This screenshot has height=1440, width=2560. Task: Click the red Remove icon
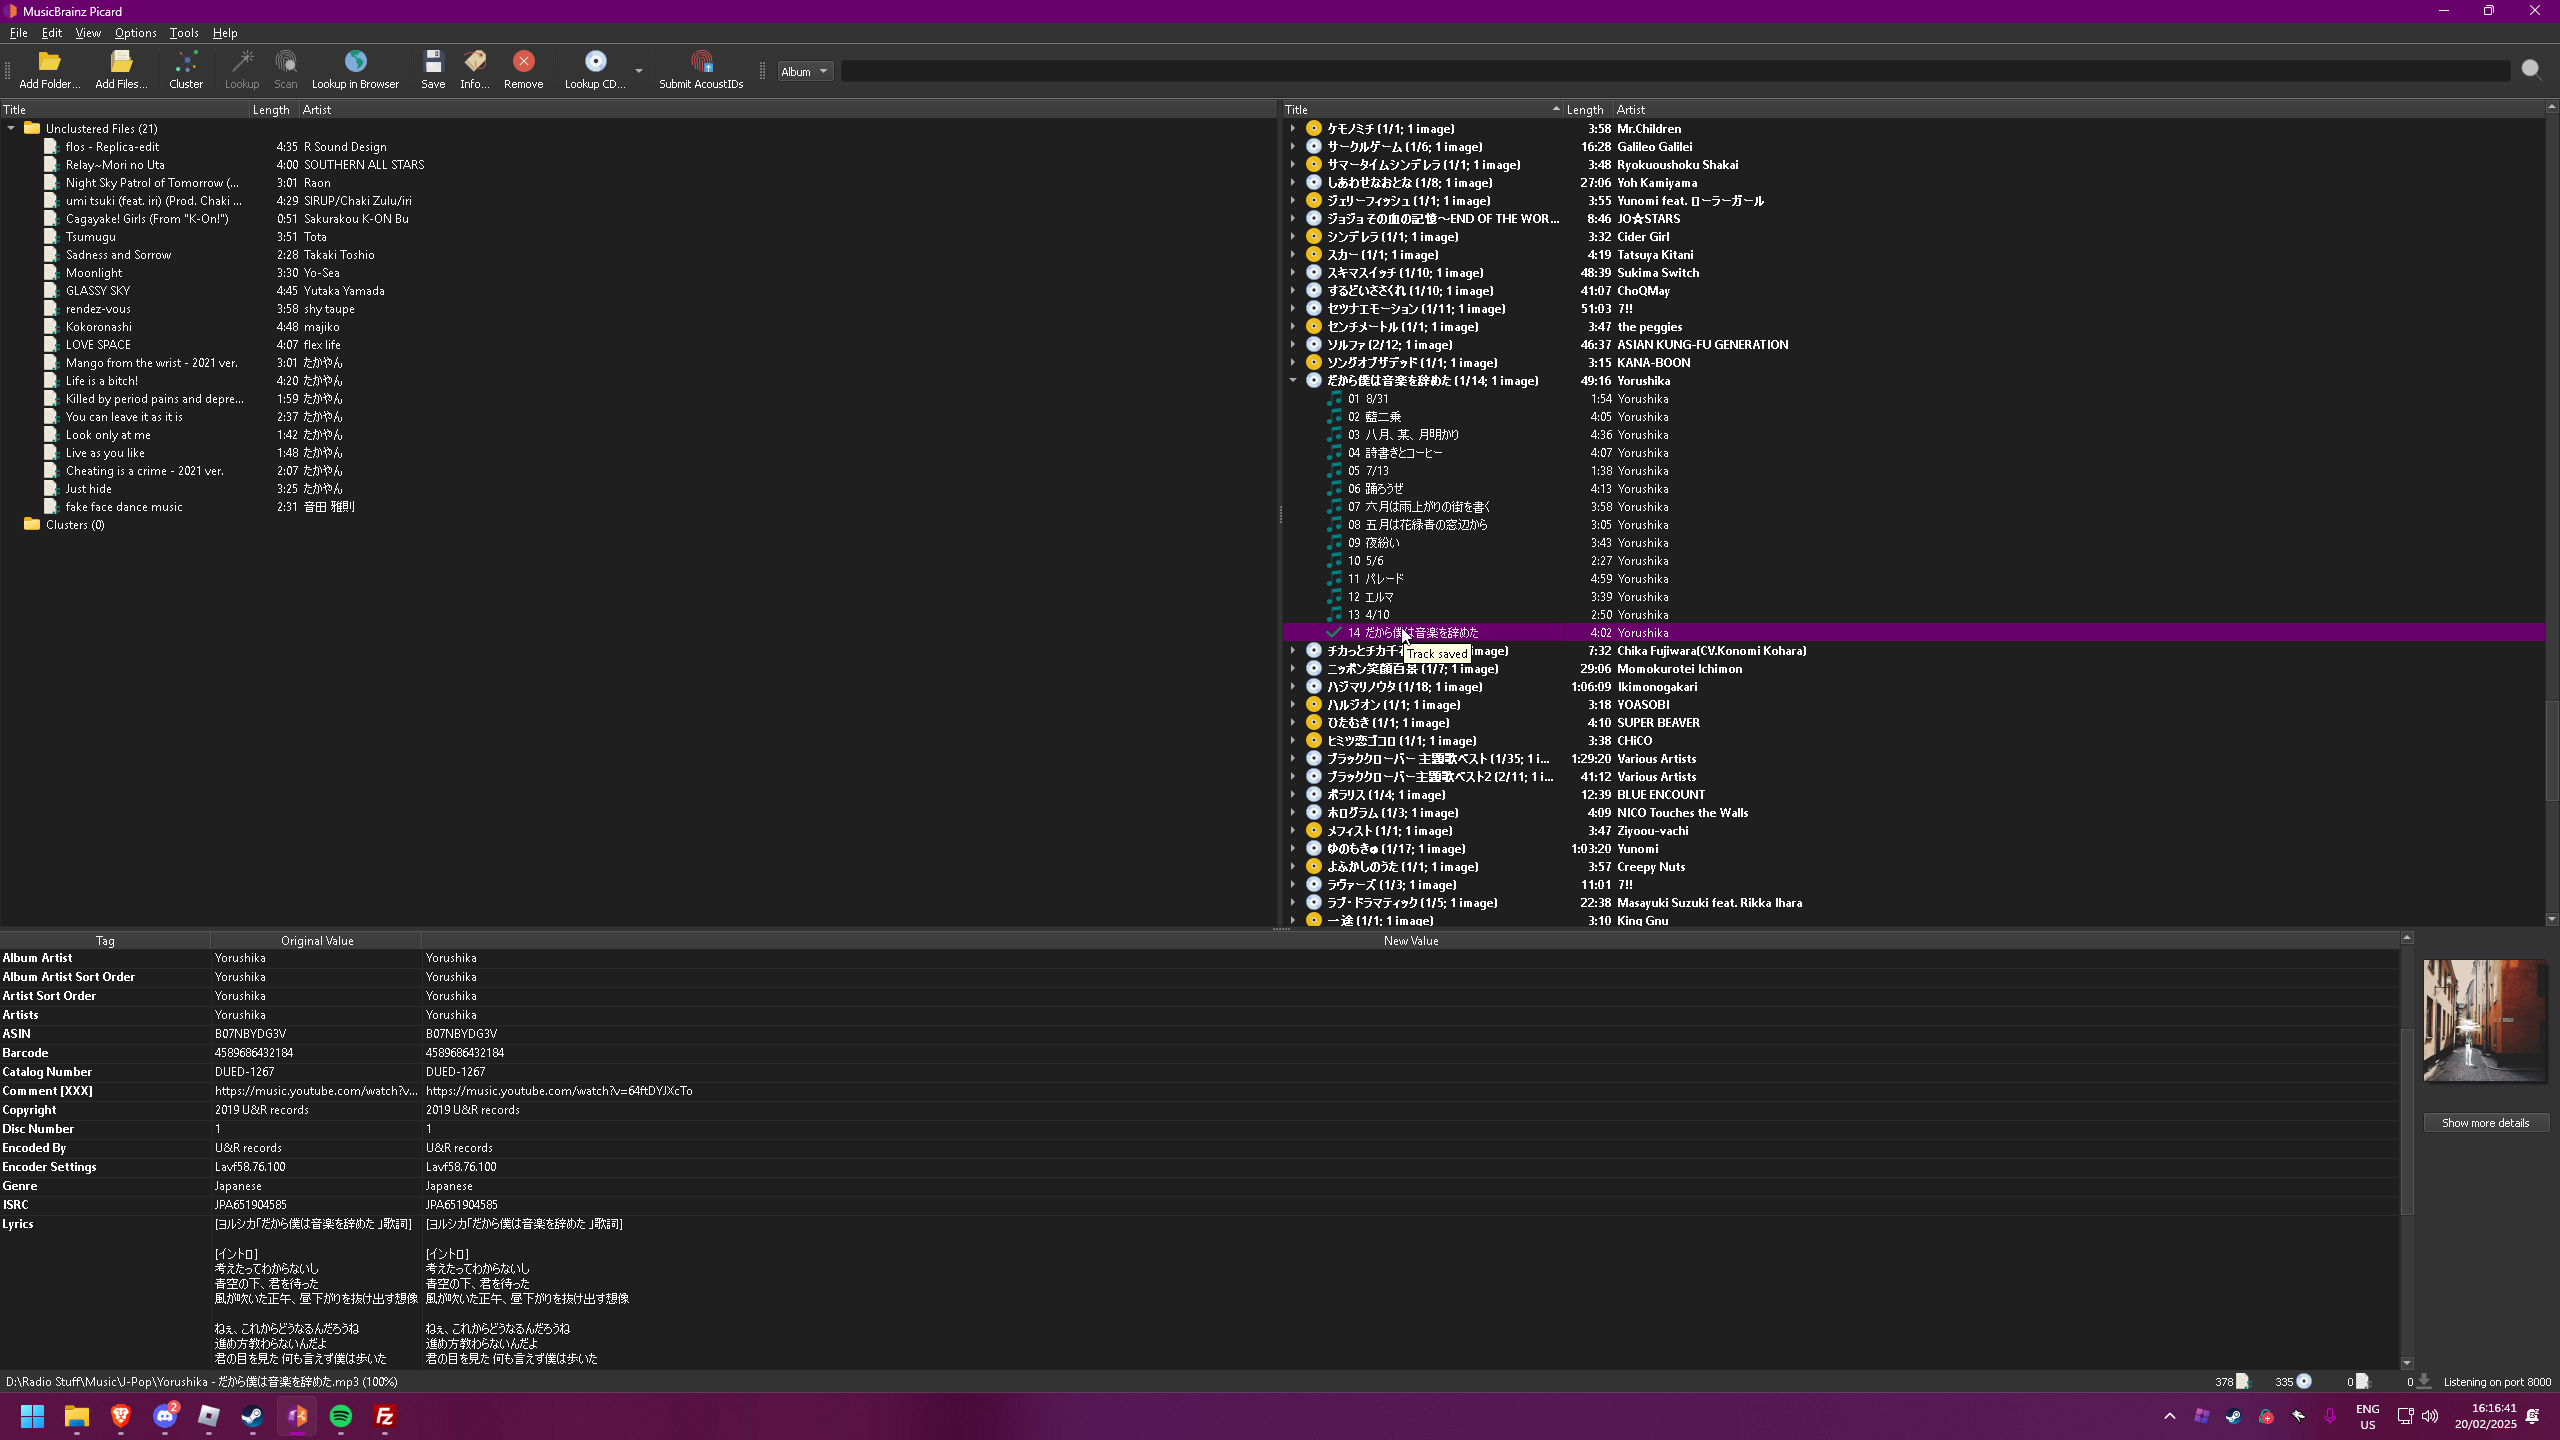(524, 62)
